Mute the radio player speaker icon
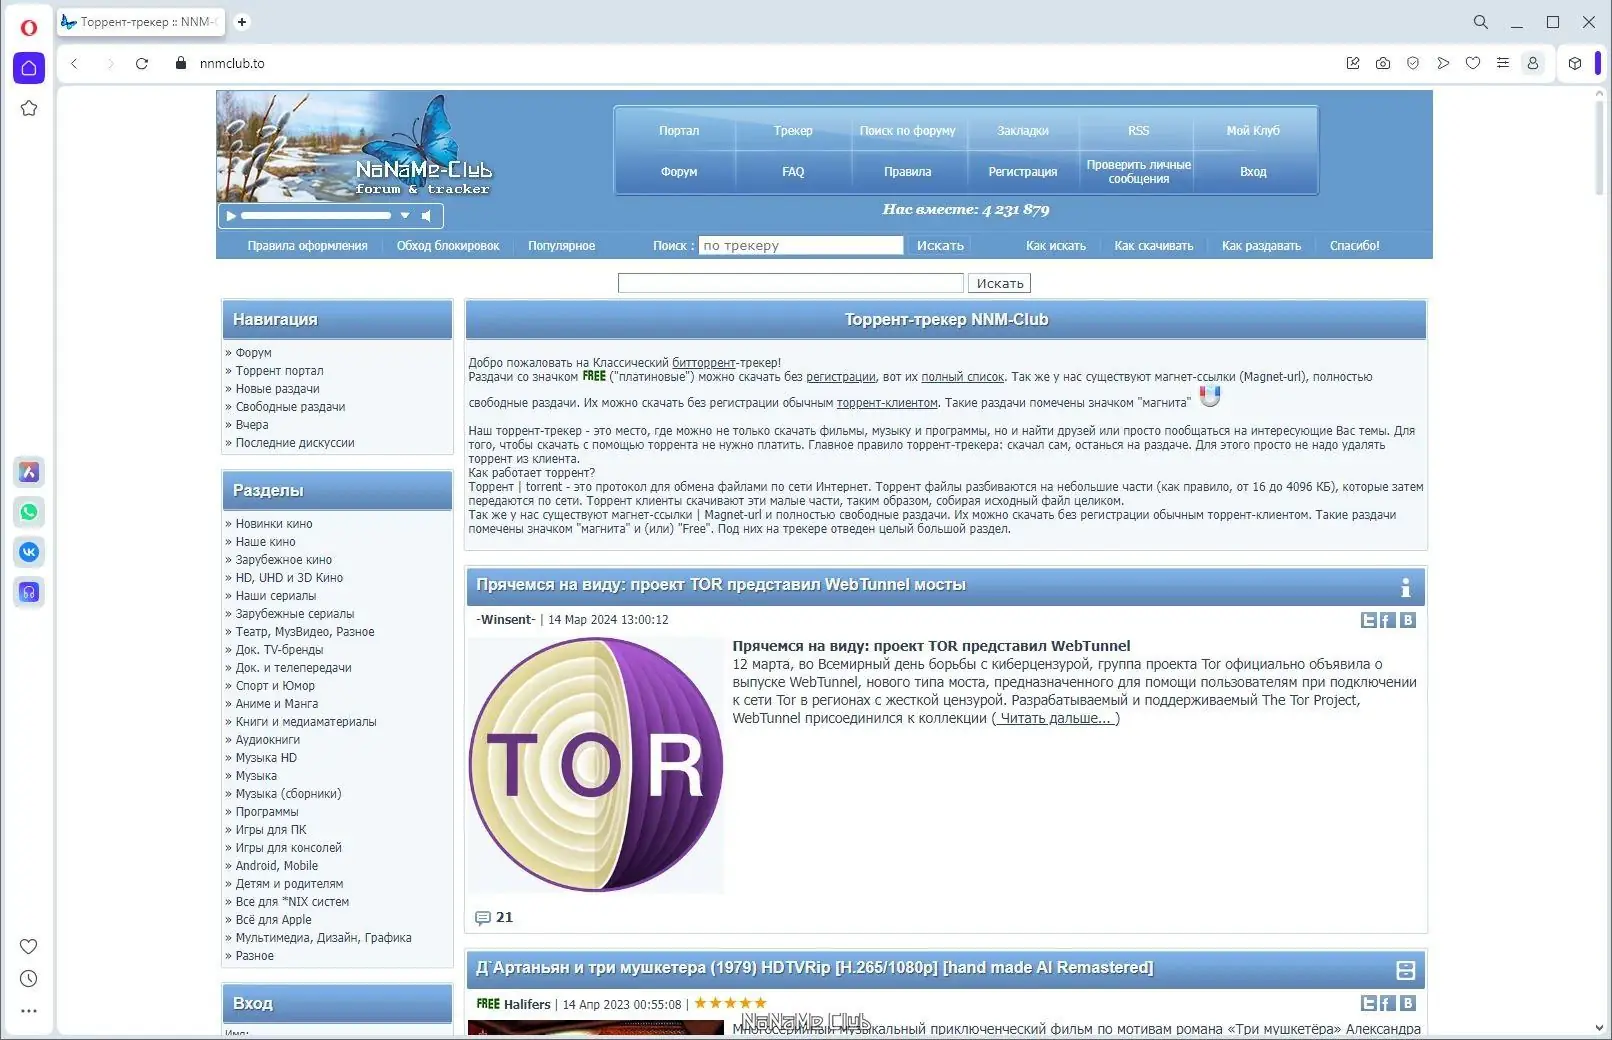The image size is (1612, 1040). pos(427,215)
